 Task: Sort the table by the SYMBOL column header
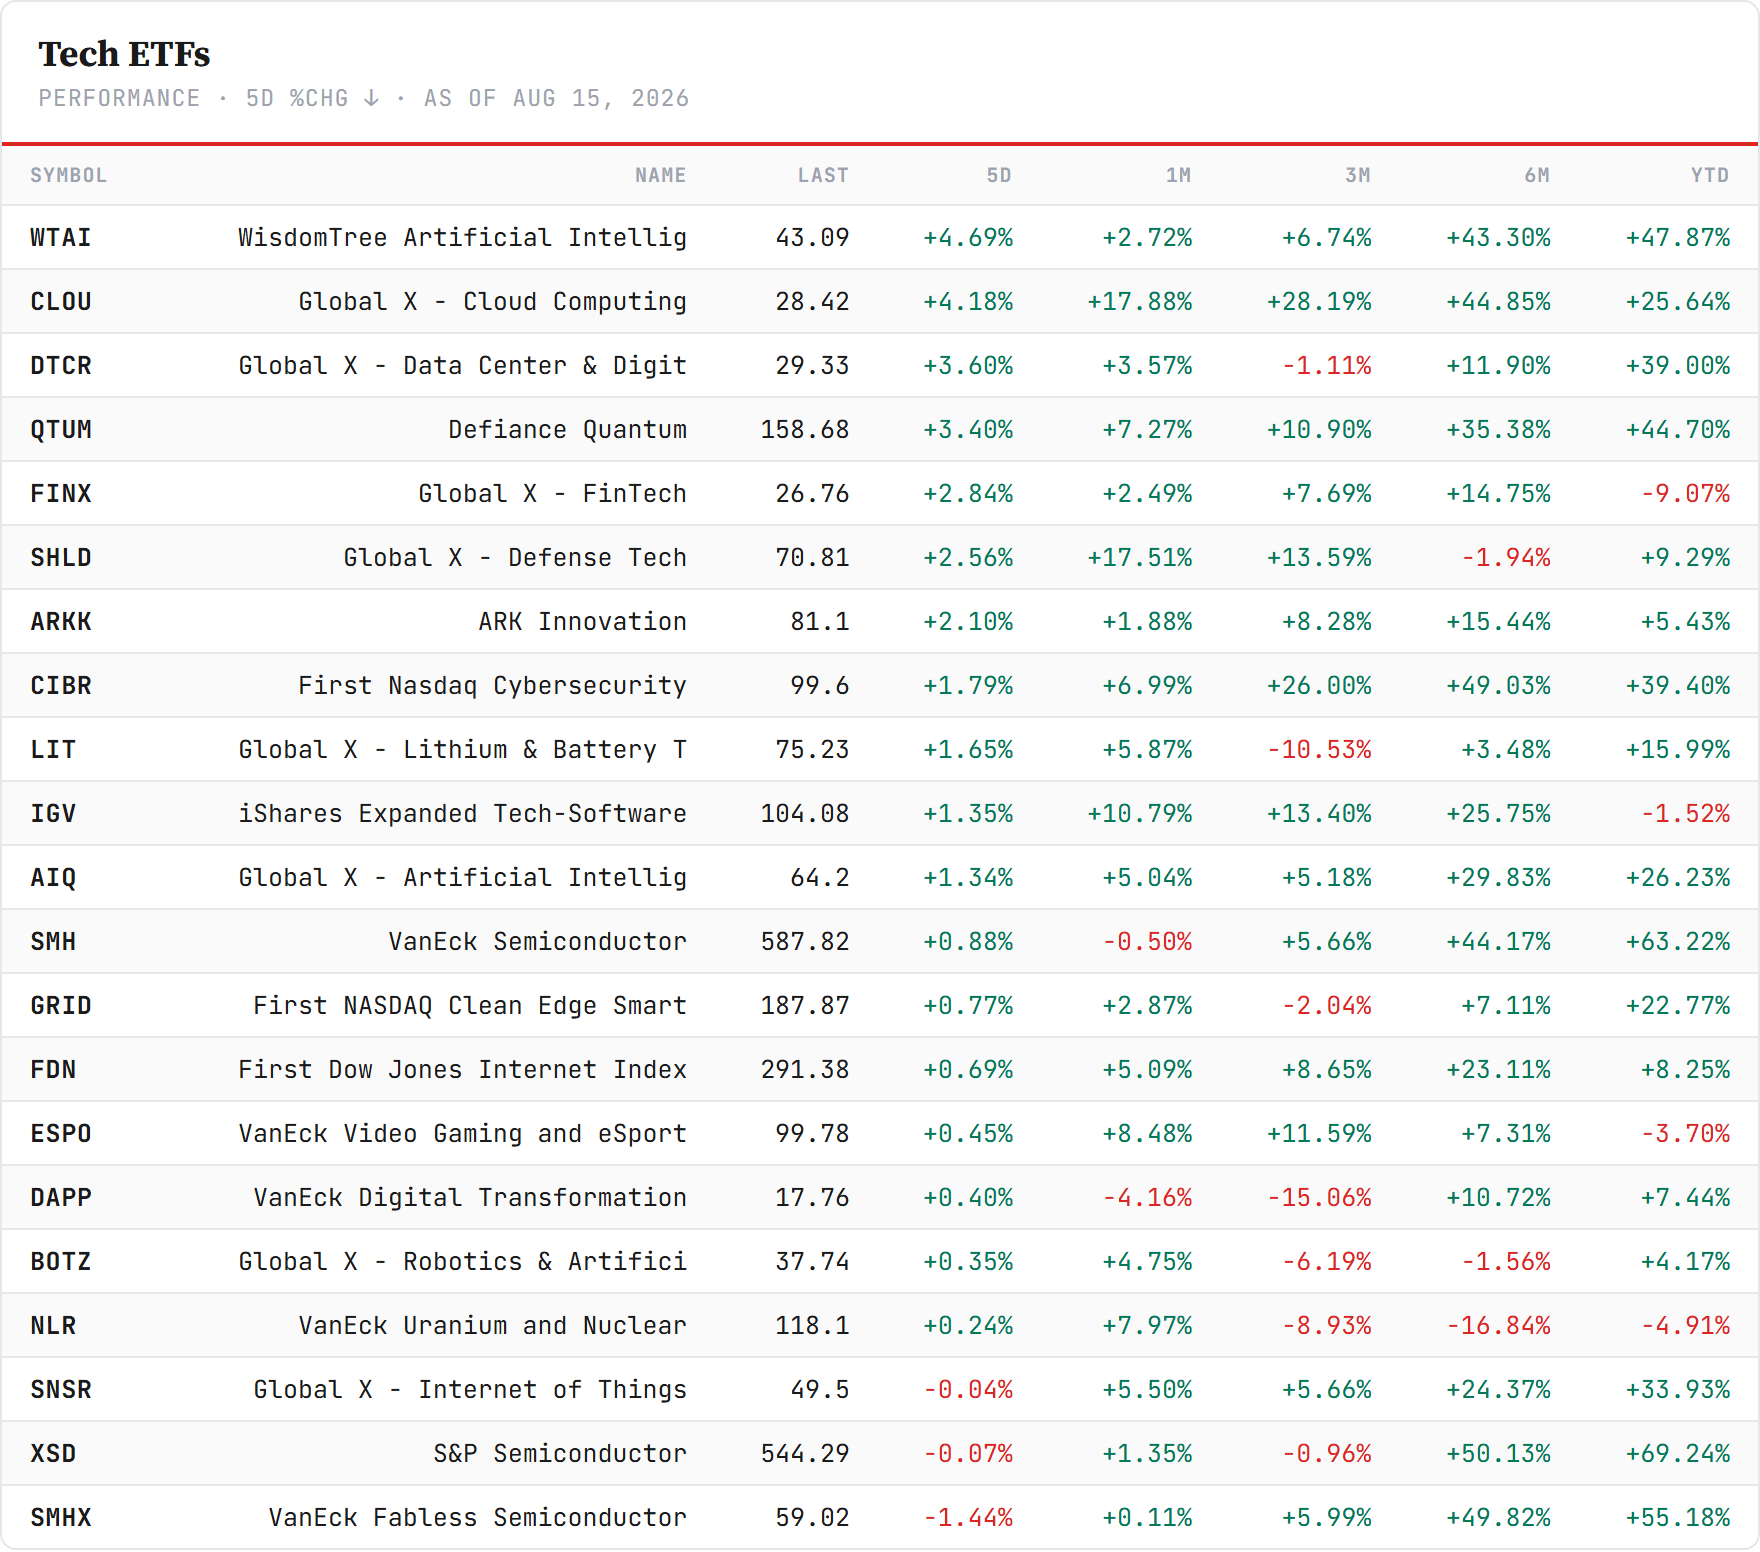coord(68,175)
